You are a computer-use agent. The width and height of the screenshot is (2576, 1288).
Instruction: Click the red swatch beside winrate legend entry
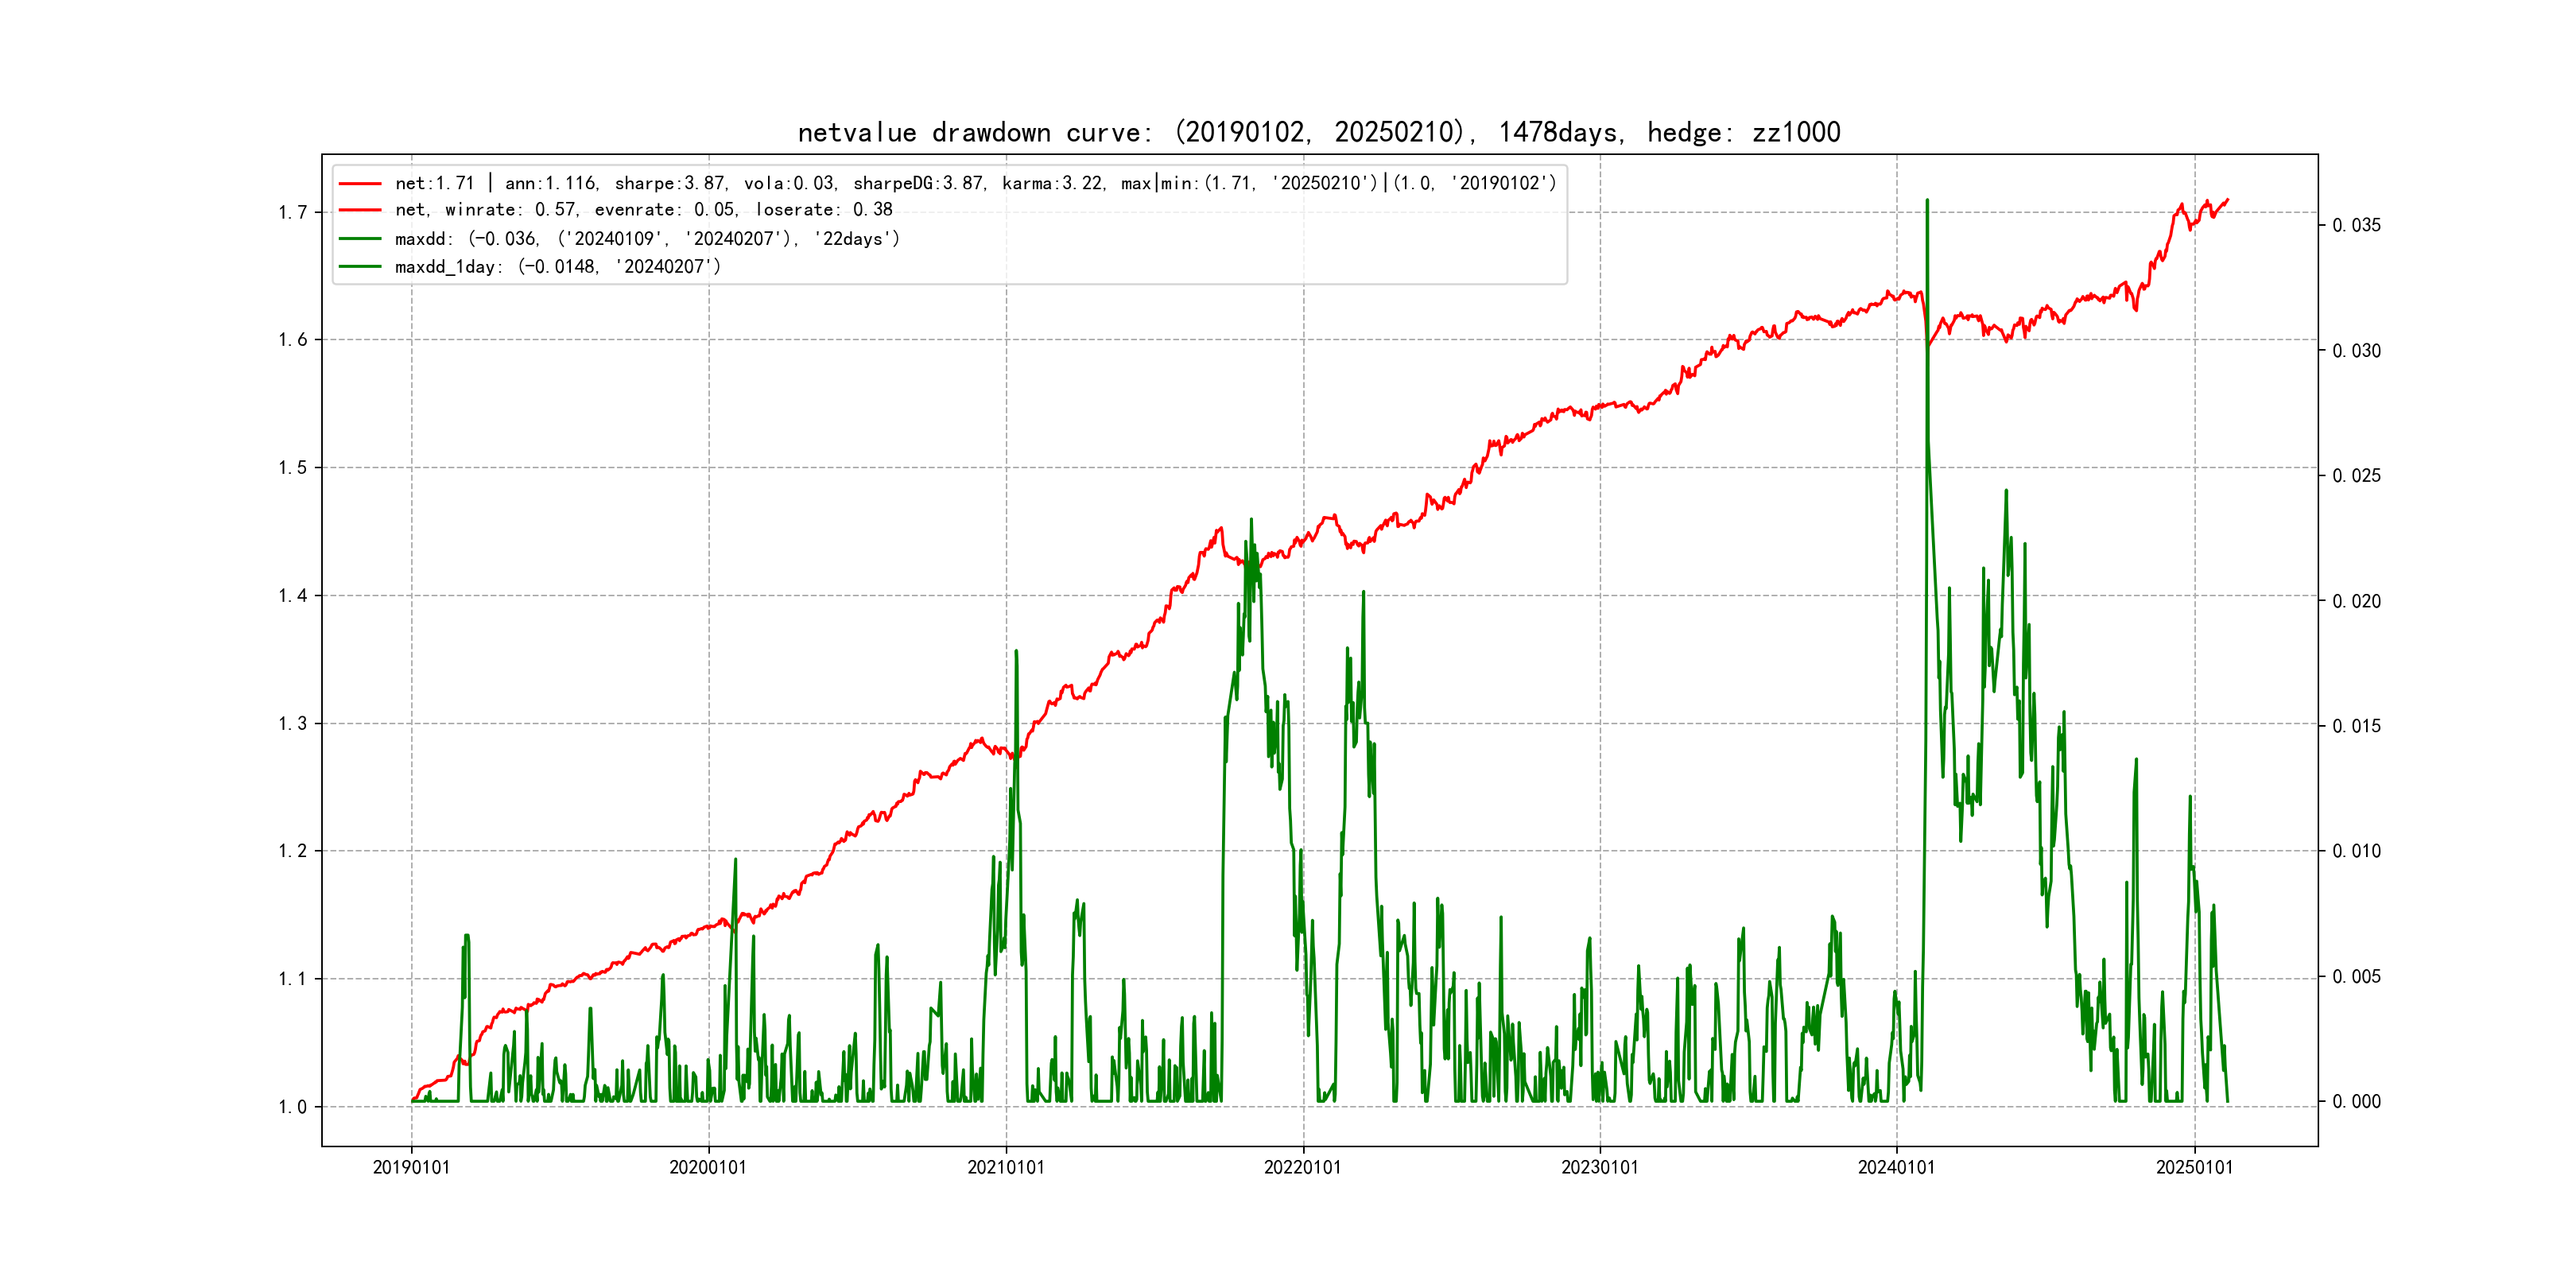click(360, 210)
